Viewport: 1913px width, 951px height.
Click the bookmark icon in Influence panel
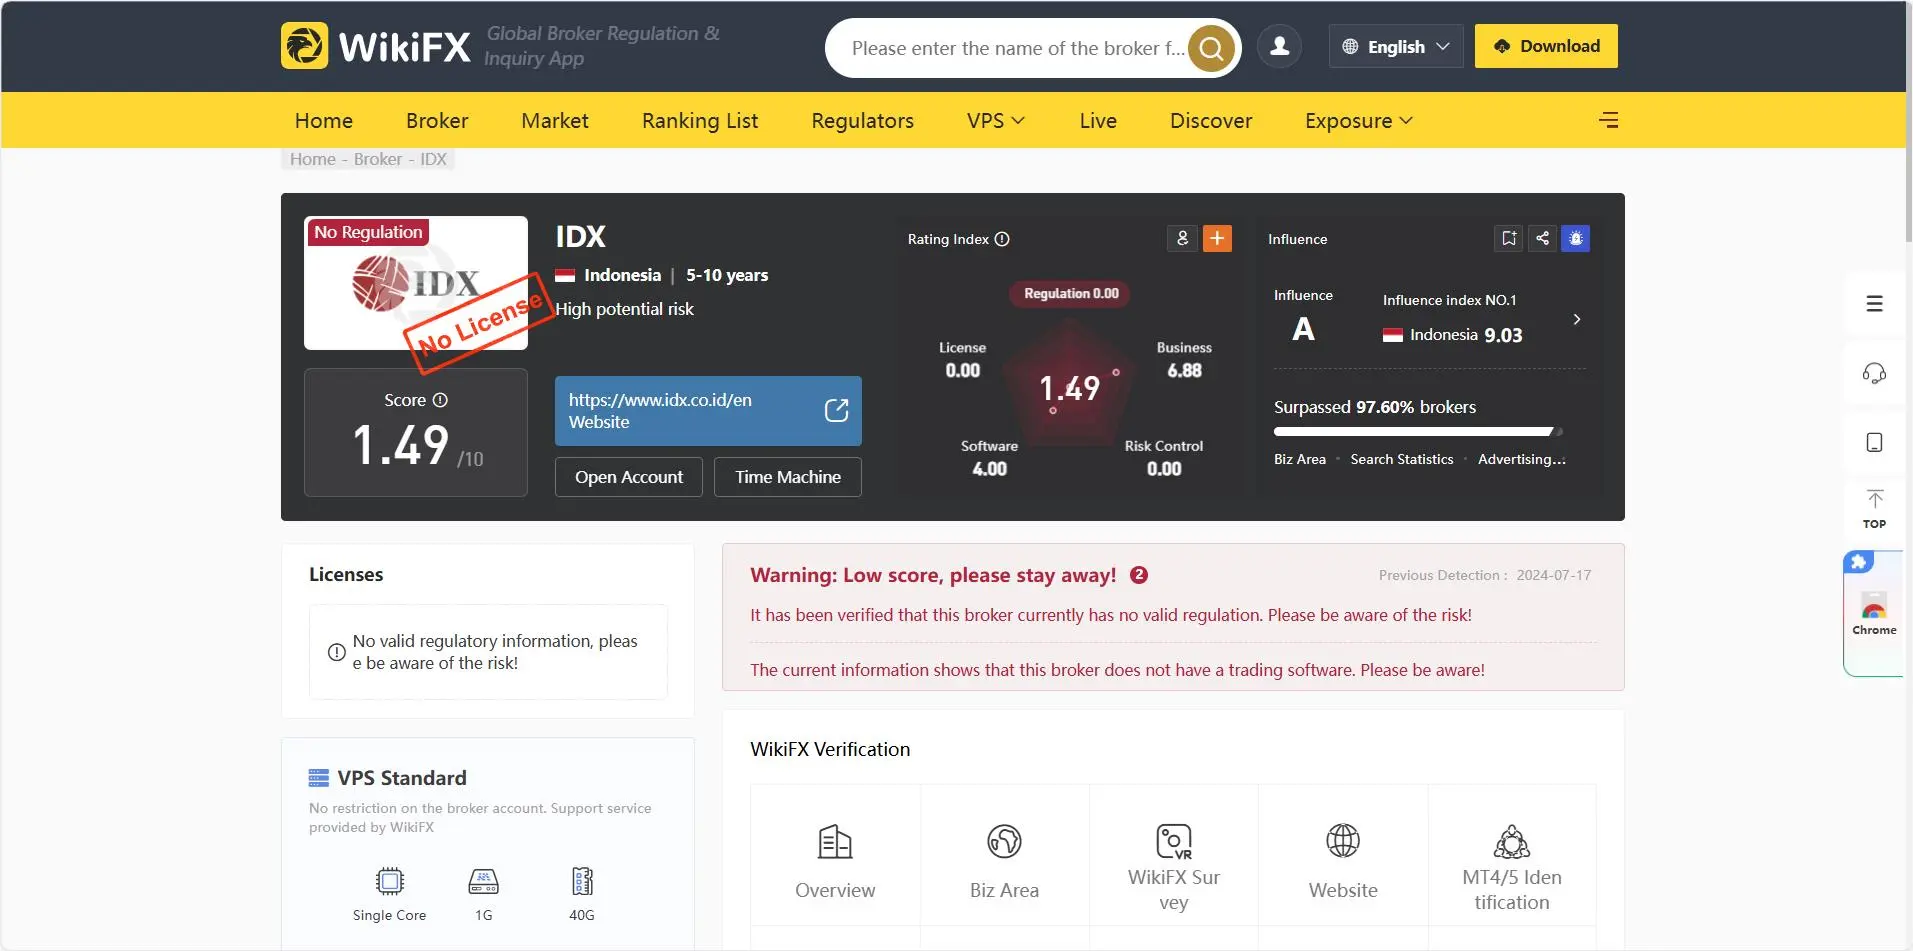coord(1509,238)
